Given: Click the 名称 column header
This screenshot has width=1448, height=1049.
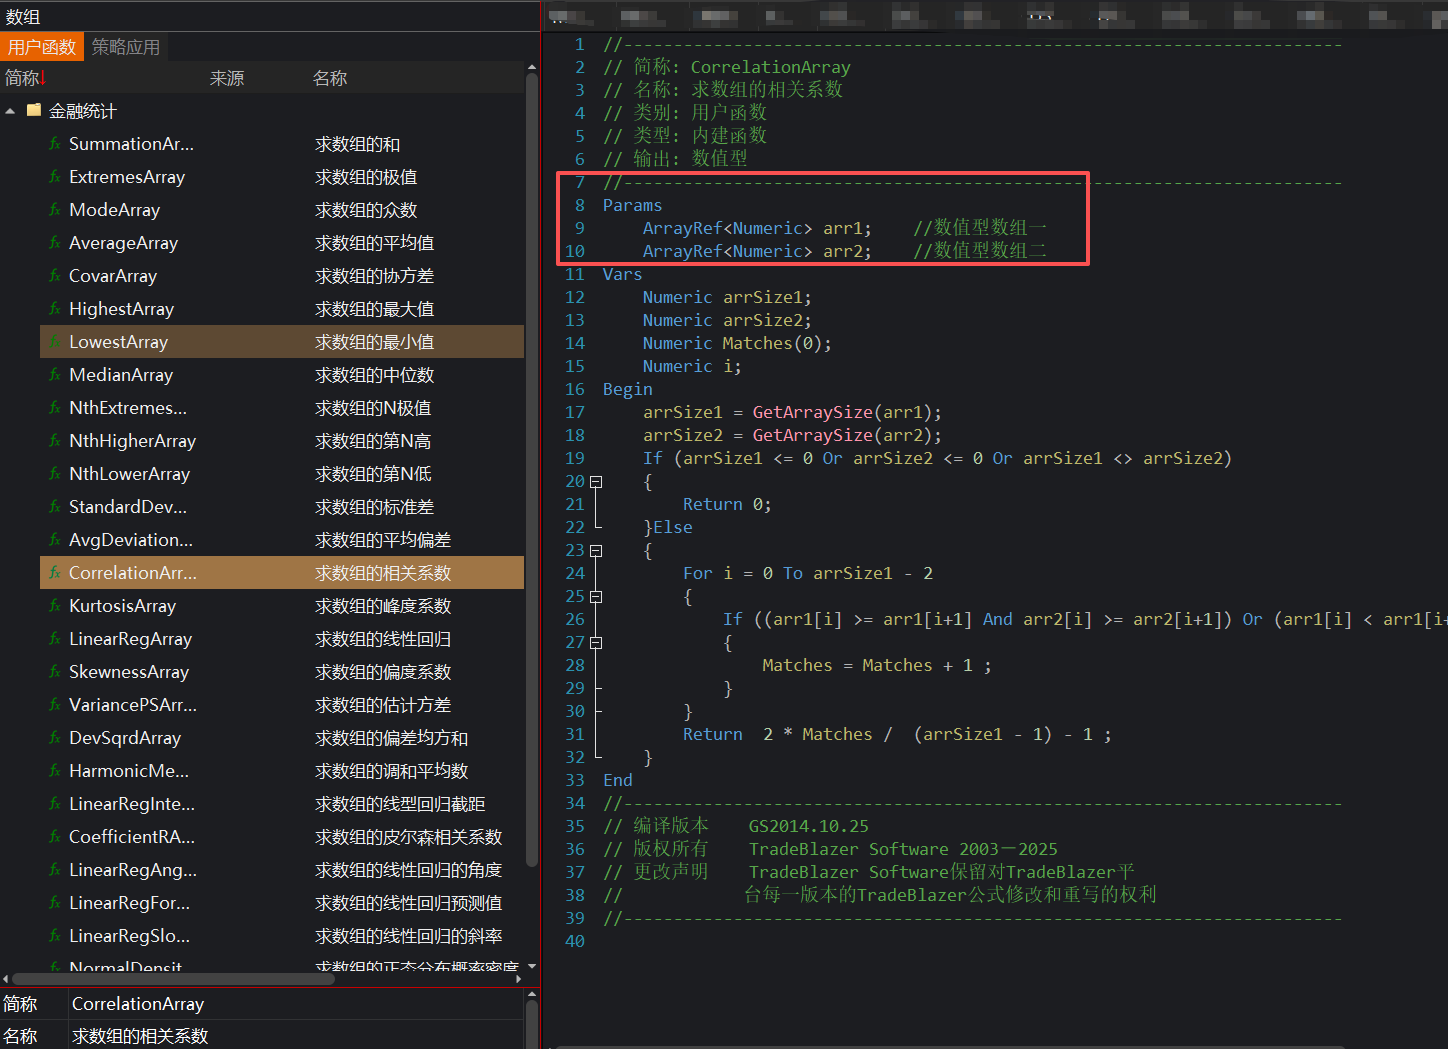Looking at the screenshot, I should coord(330,78).
